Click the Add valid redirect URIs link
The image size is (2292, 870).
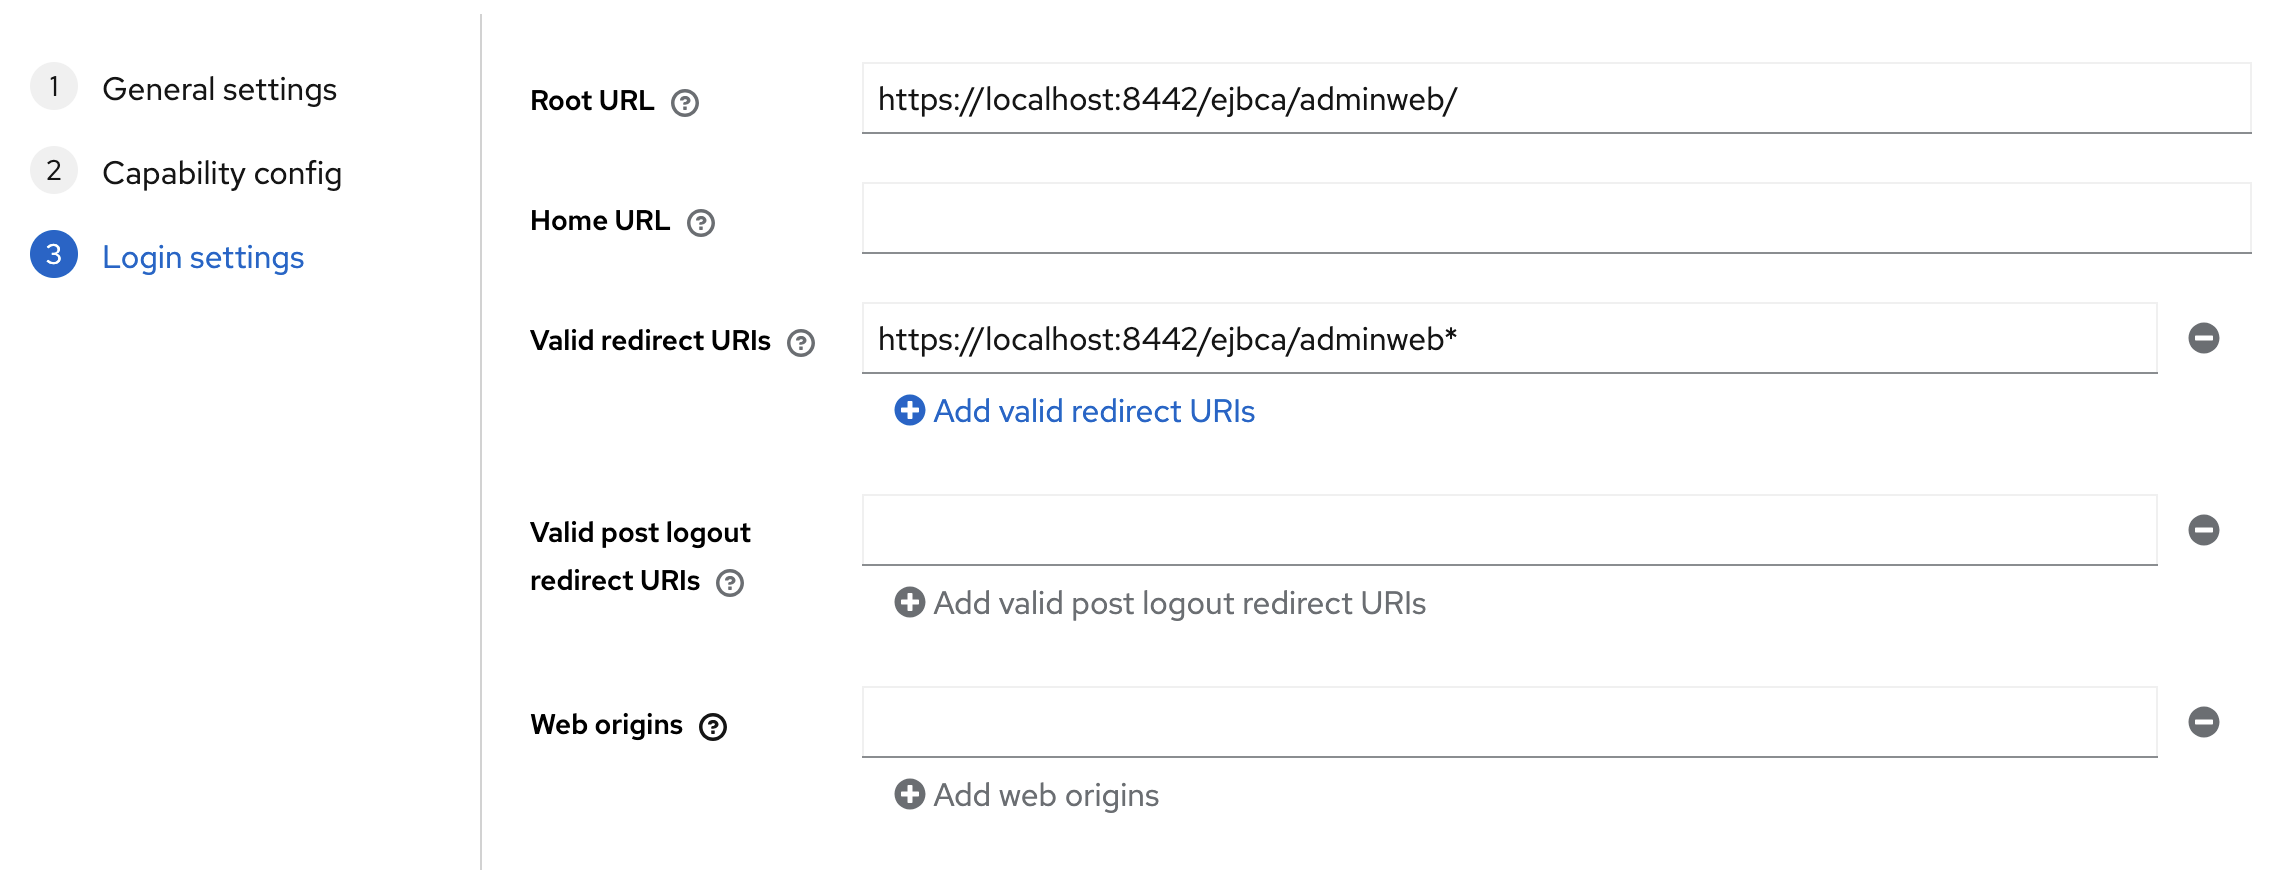point(1093,411)
